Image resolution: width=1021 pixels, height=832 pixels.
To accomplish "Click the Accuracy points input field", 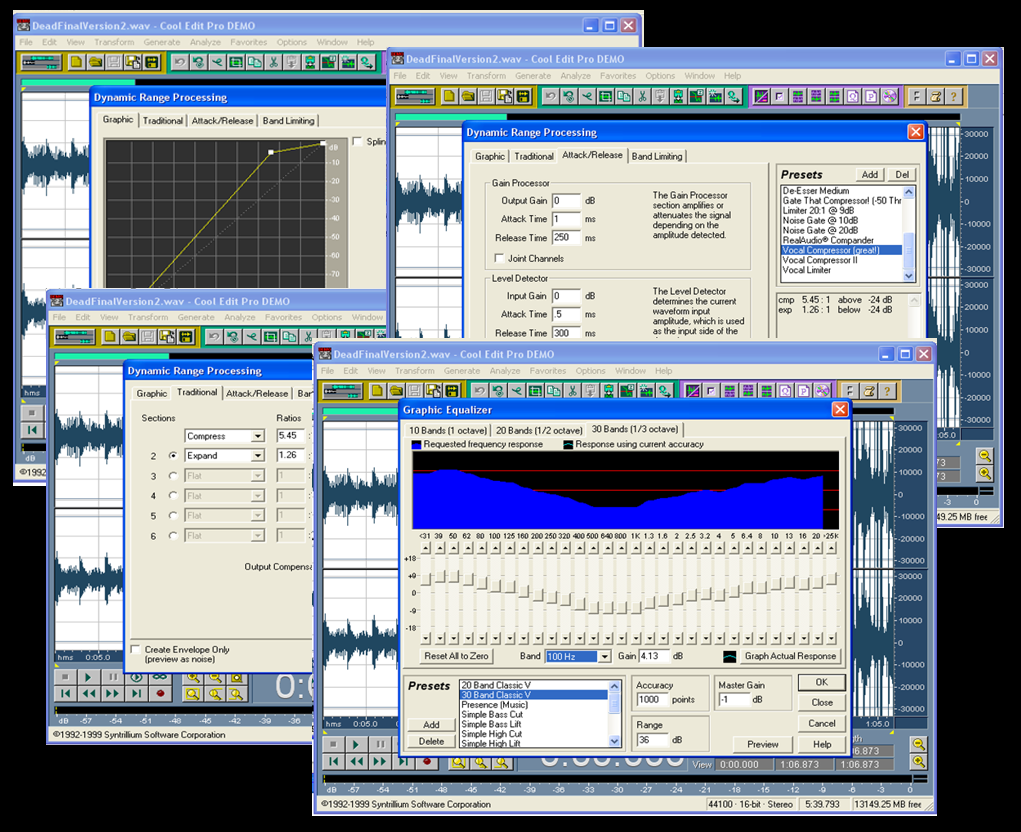I will point(652,700).
